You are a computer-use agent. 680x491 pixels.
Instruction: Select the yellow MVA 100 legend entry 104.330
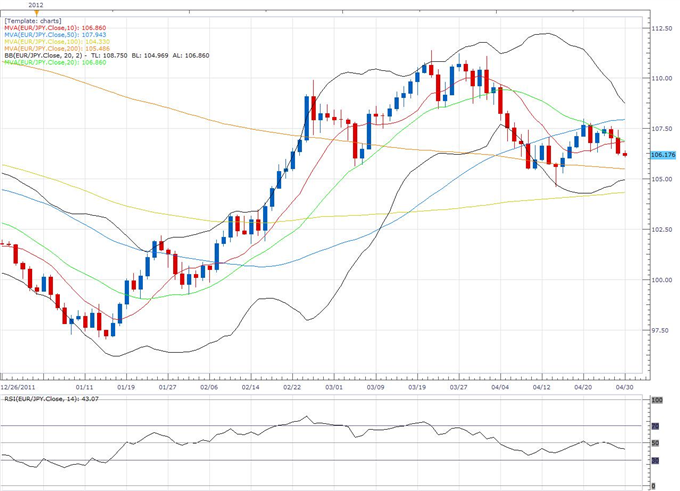click(57, 42)
